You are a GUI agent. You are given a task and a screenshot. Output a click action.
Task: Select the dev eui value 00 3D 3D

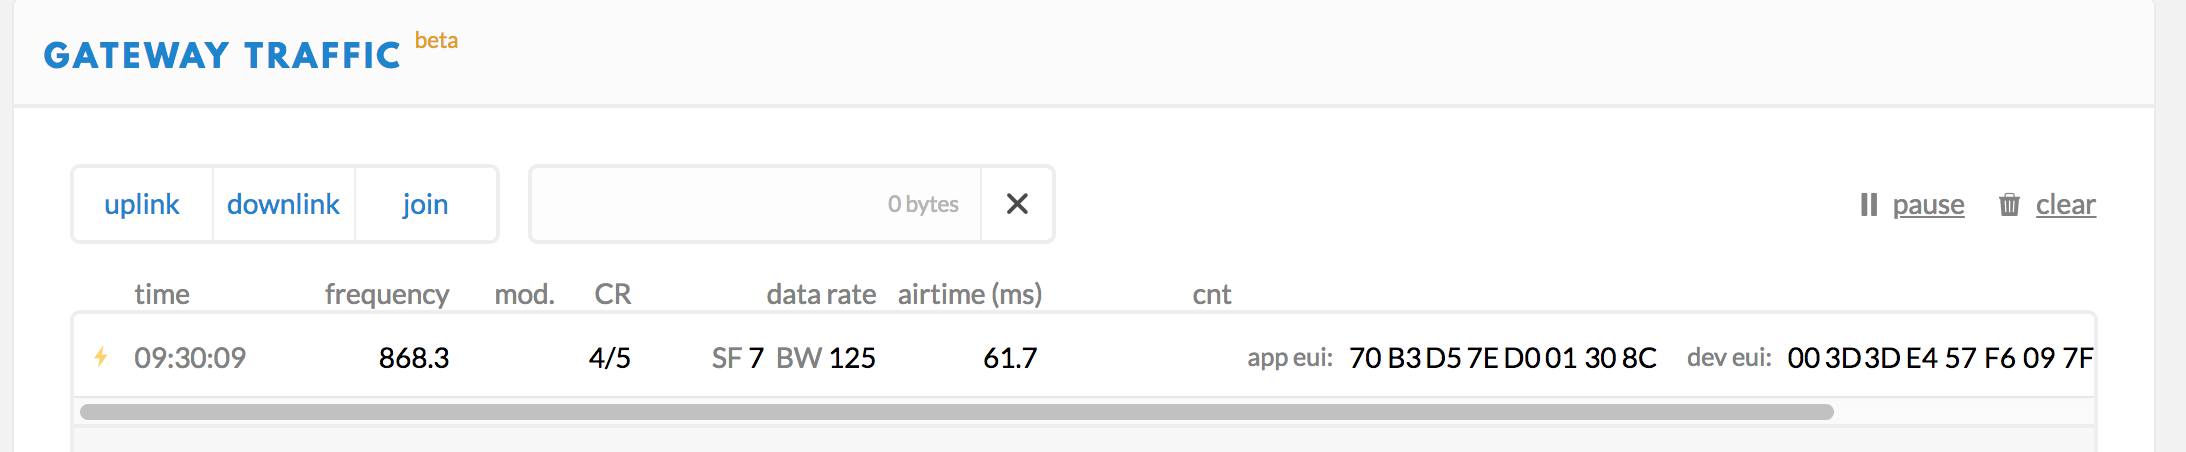point(1940,358)
